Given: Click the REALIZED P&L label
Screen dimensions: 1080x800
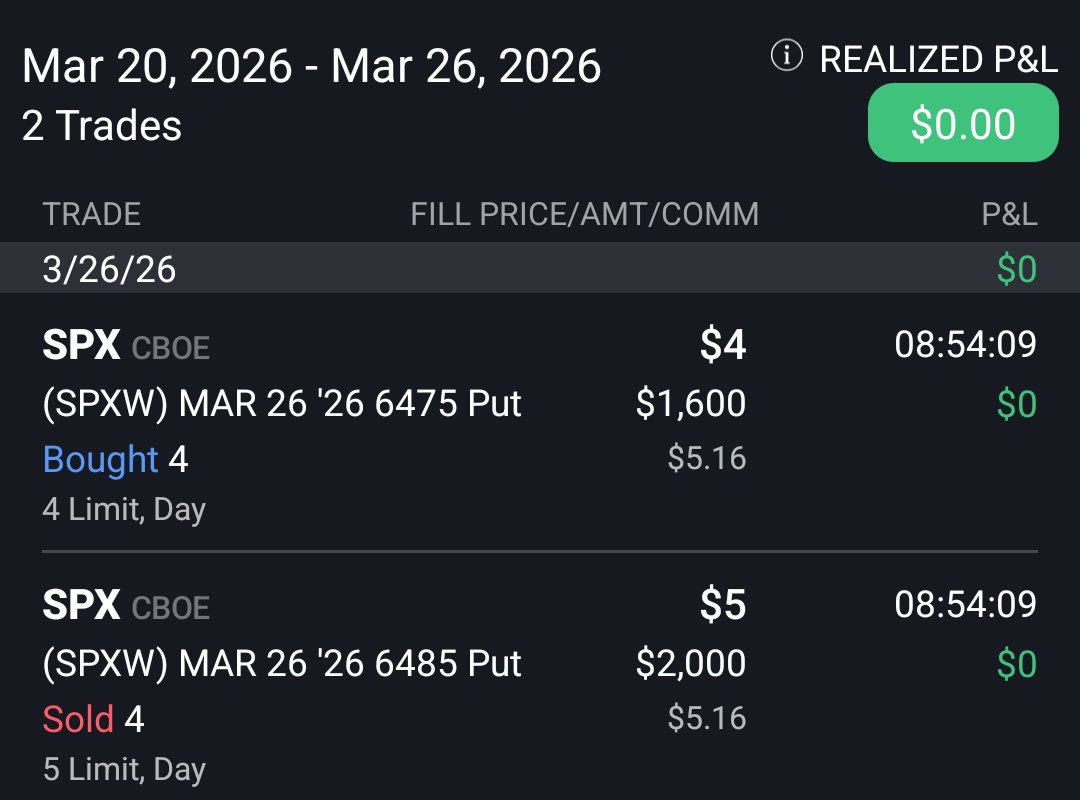Looking at the screenshot, I should [938, 59].
